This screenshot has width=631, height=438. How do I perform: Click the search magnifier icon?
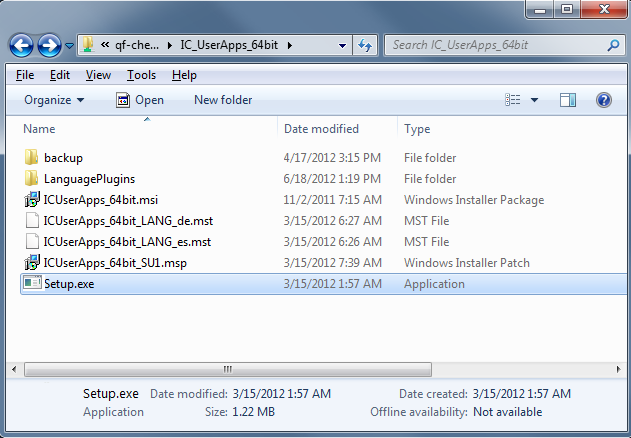coord(613,45)
